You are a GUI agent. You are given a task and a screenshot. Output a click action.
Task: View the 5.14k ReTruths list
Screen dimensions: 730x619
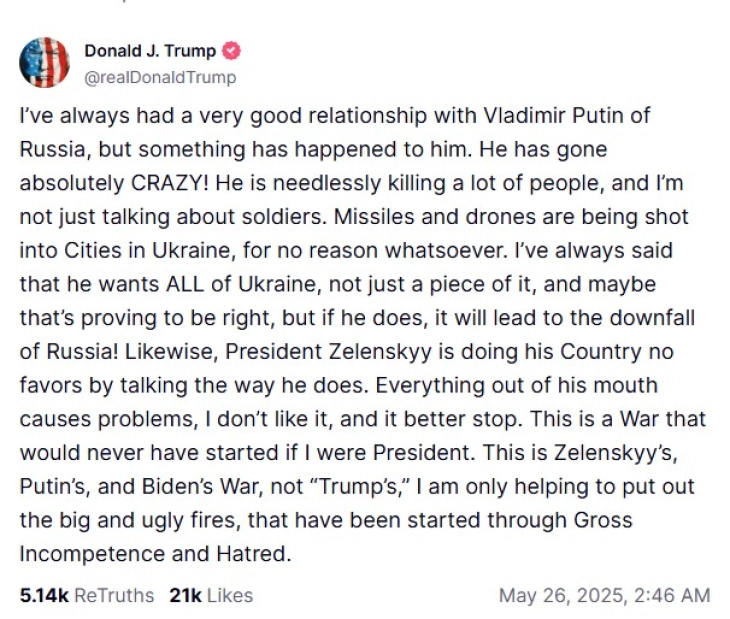tap(87, 595)
